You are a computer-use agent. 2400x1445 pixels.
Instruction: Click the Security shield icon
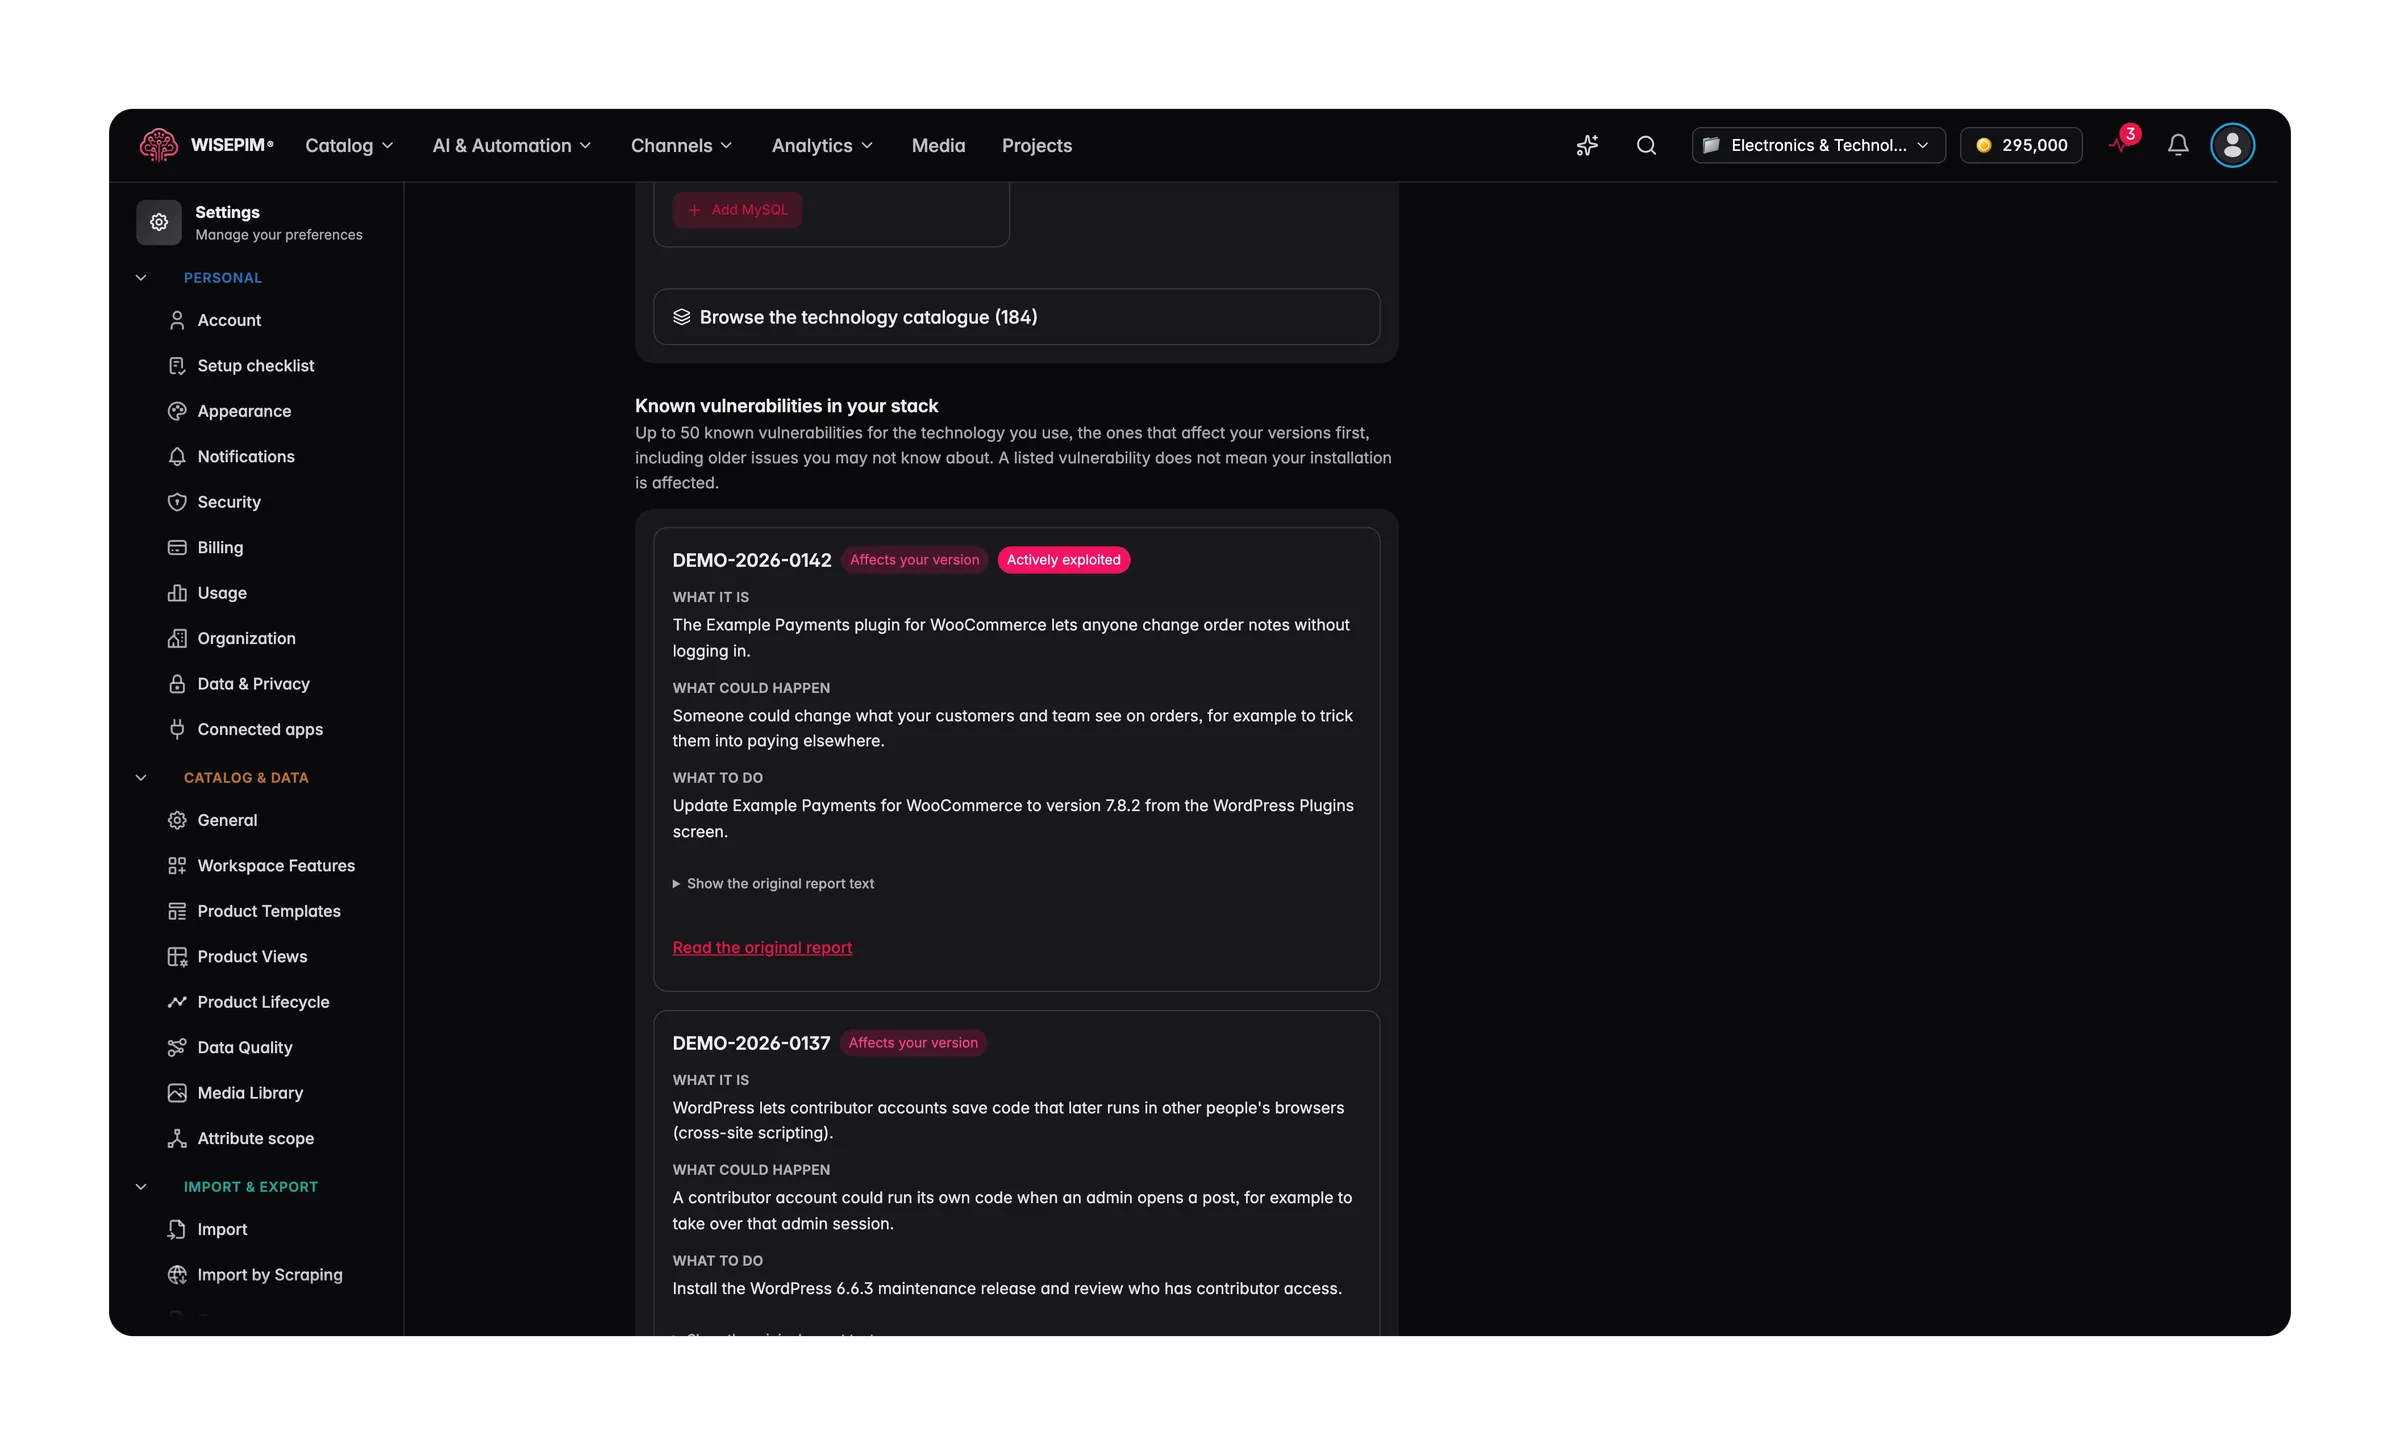[177, 502]
